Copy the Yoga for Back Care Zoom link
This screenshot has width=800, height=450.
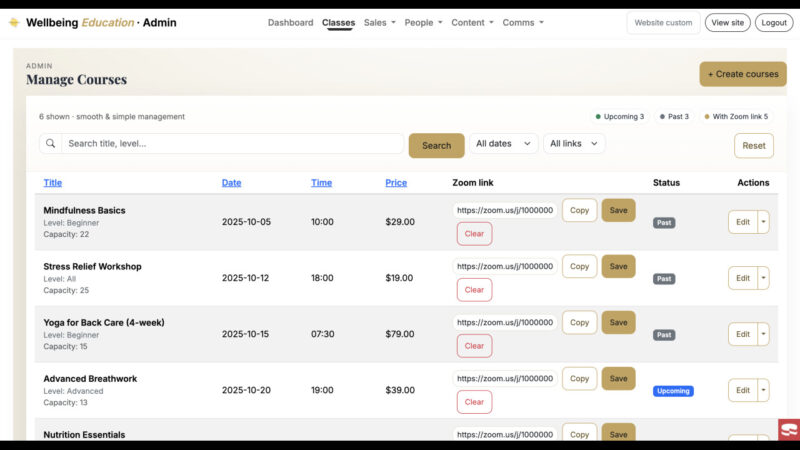579,322
